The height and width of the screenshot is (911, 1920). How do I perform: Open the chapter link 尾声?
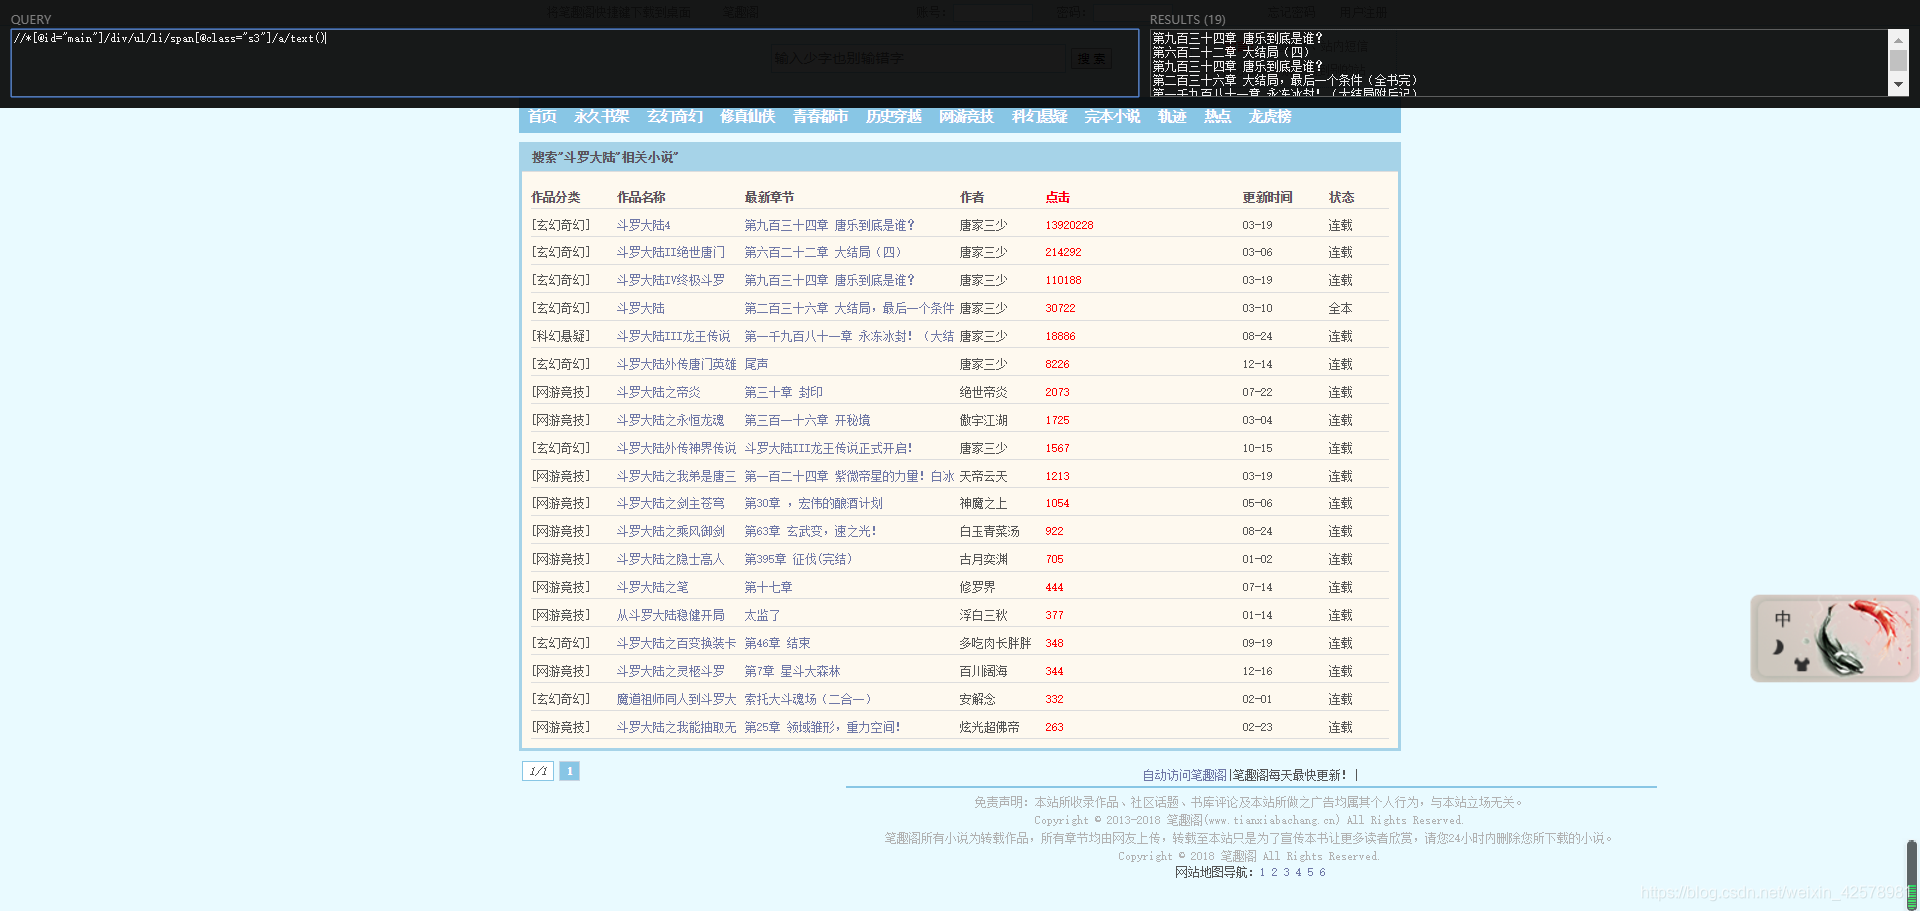pos(756,365)
